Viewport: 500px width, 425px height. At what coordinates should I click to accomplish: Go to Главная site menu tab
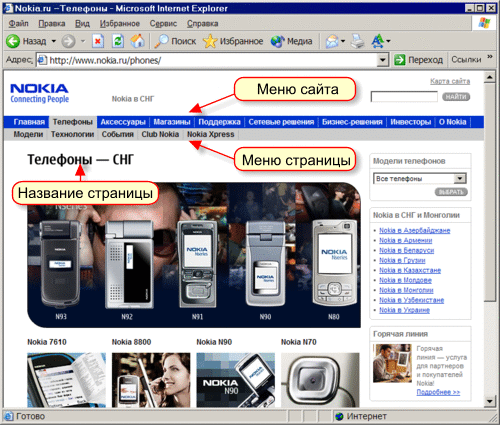point(29,122)
